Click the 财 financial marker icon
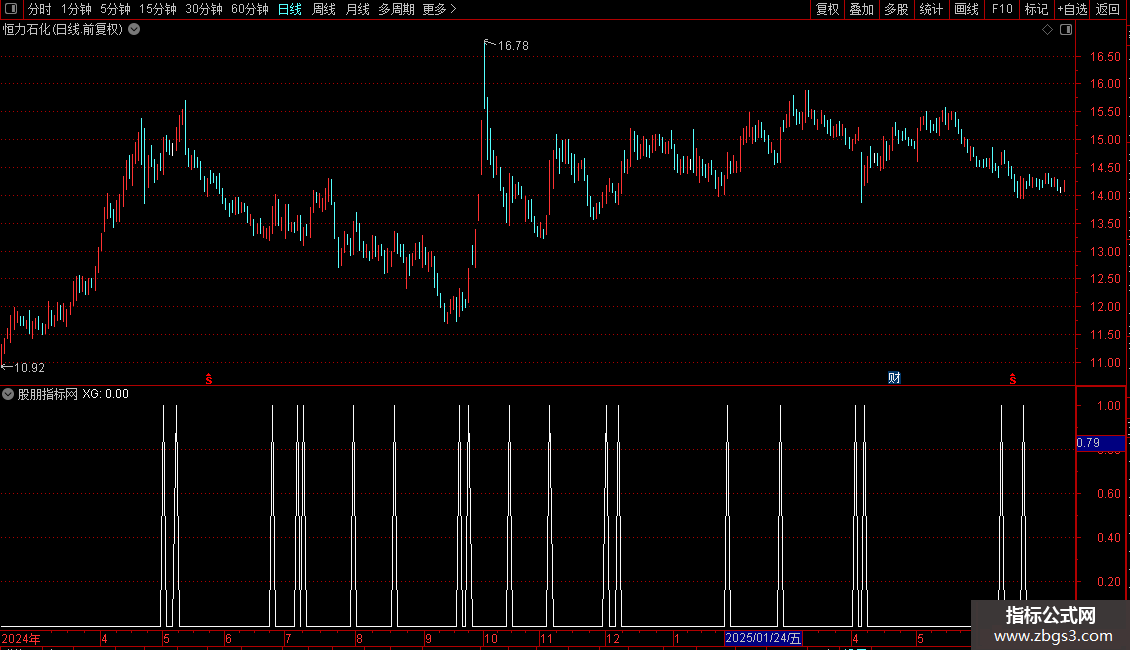 click(894, 378)
